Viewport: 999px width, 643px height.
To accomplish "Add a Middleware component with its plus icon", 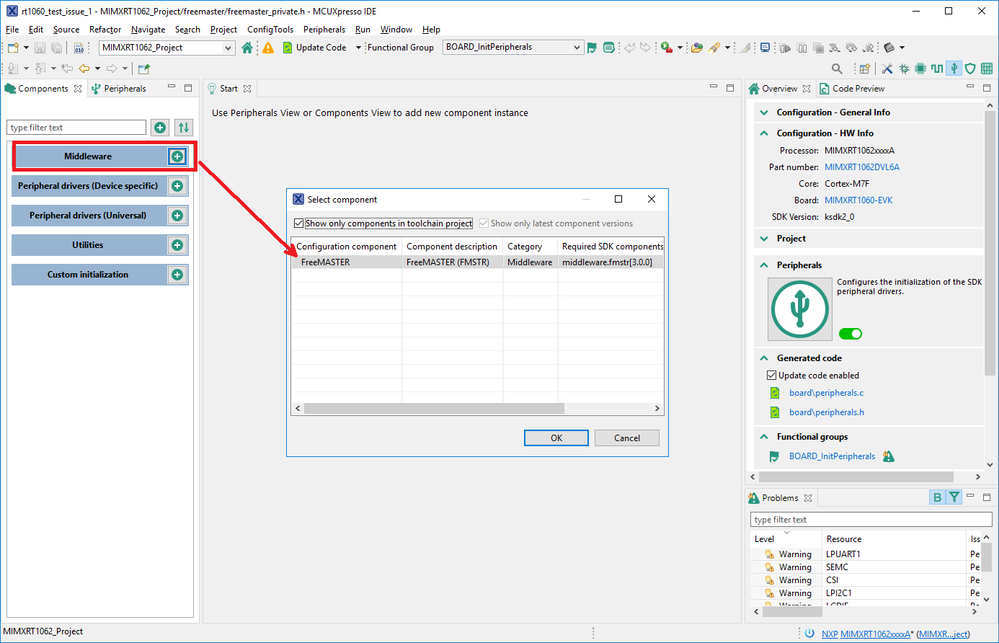I will [x=177, y=156].
